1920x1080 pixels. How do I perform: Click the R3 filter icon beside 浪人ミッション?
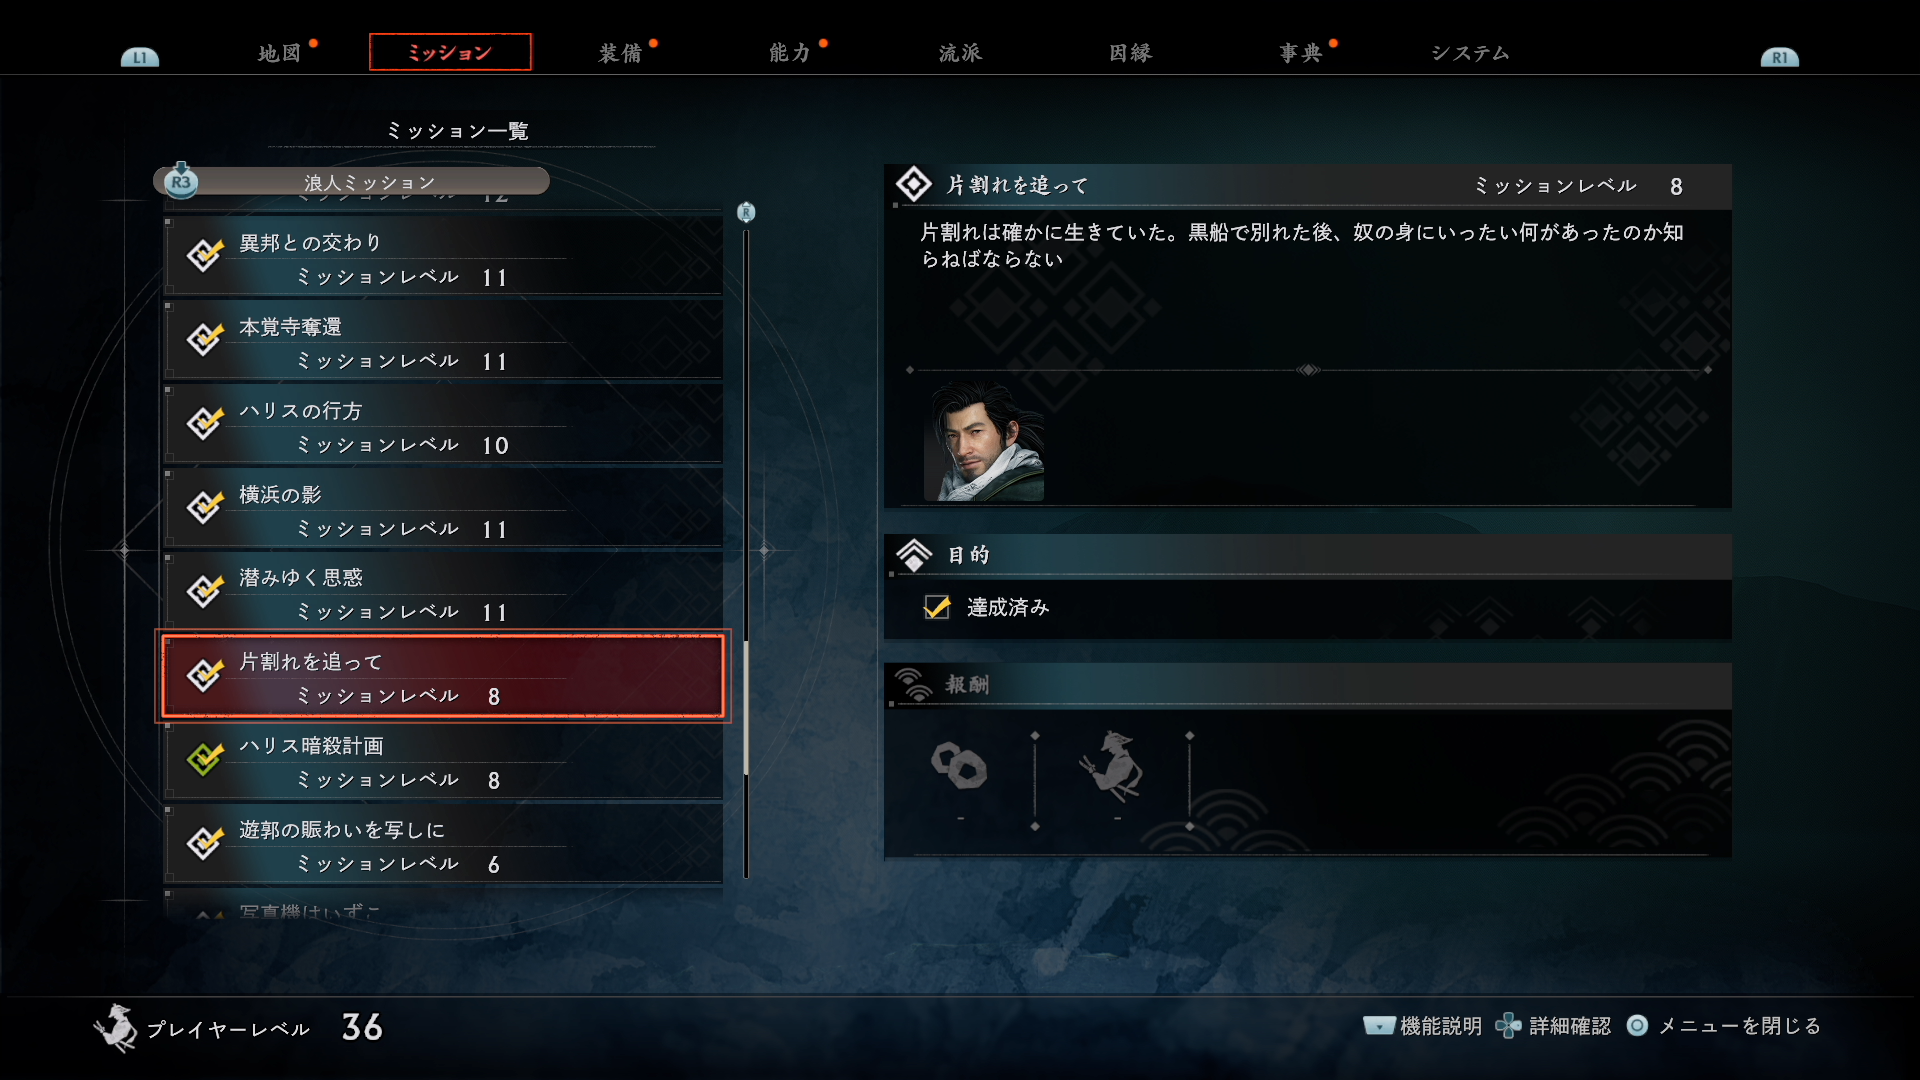(181, 181)
